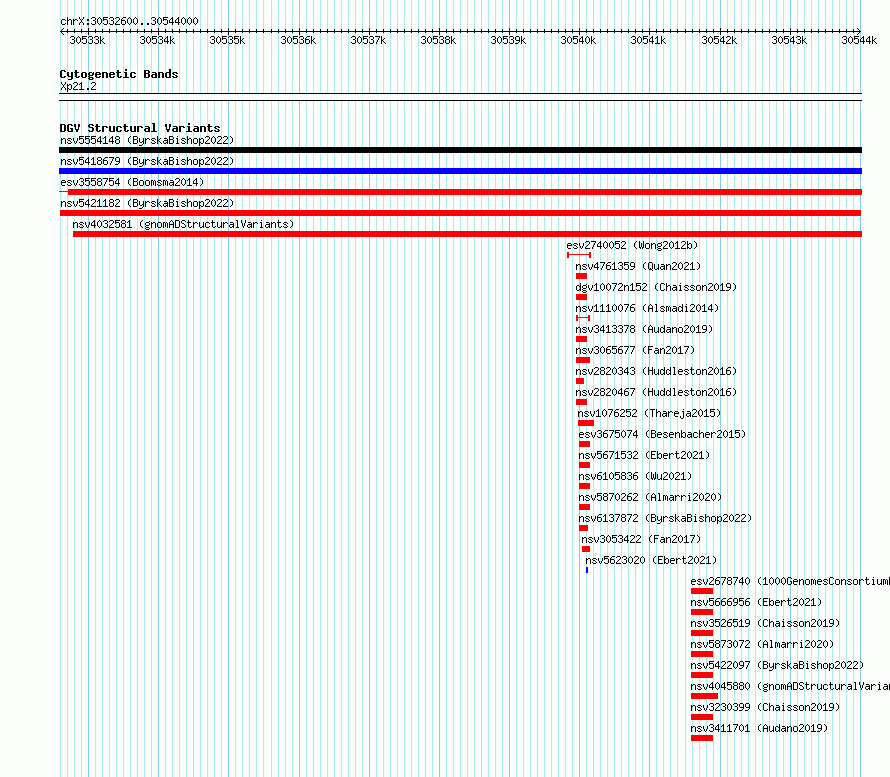
Task: Click nsv3411701 (Audano2019) label
Action: (x=759, y=728)
